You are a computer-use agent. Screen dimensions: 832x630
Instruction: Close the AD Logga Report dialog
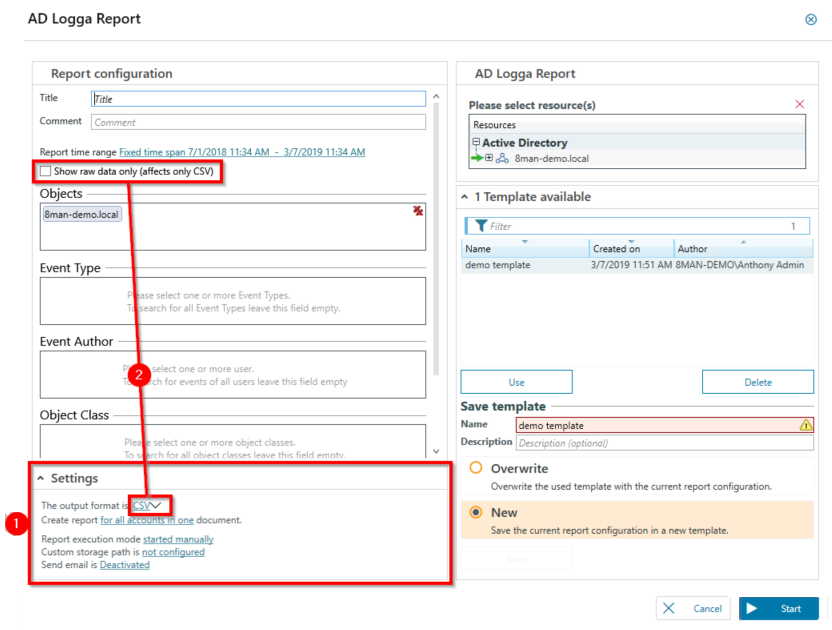click(x=810, y=19)
